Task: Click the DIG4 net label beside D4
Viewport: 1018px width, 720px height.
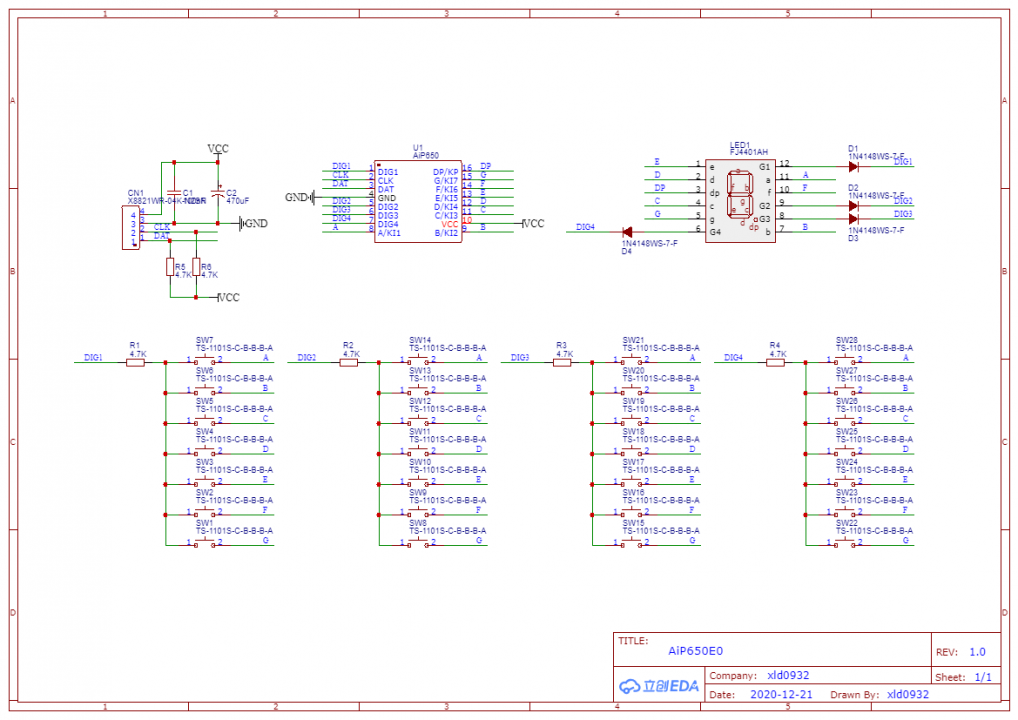Action: (585, 227)
